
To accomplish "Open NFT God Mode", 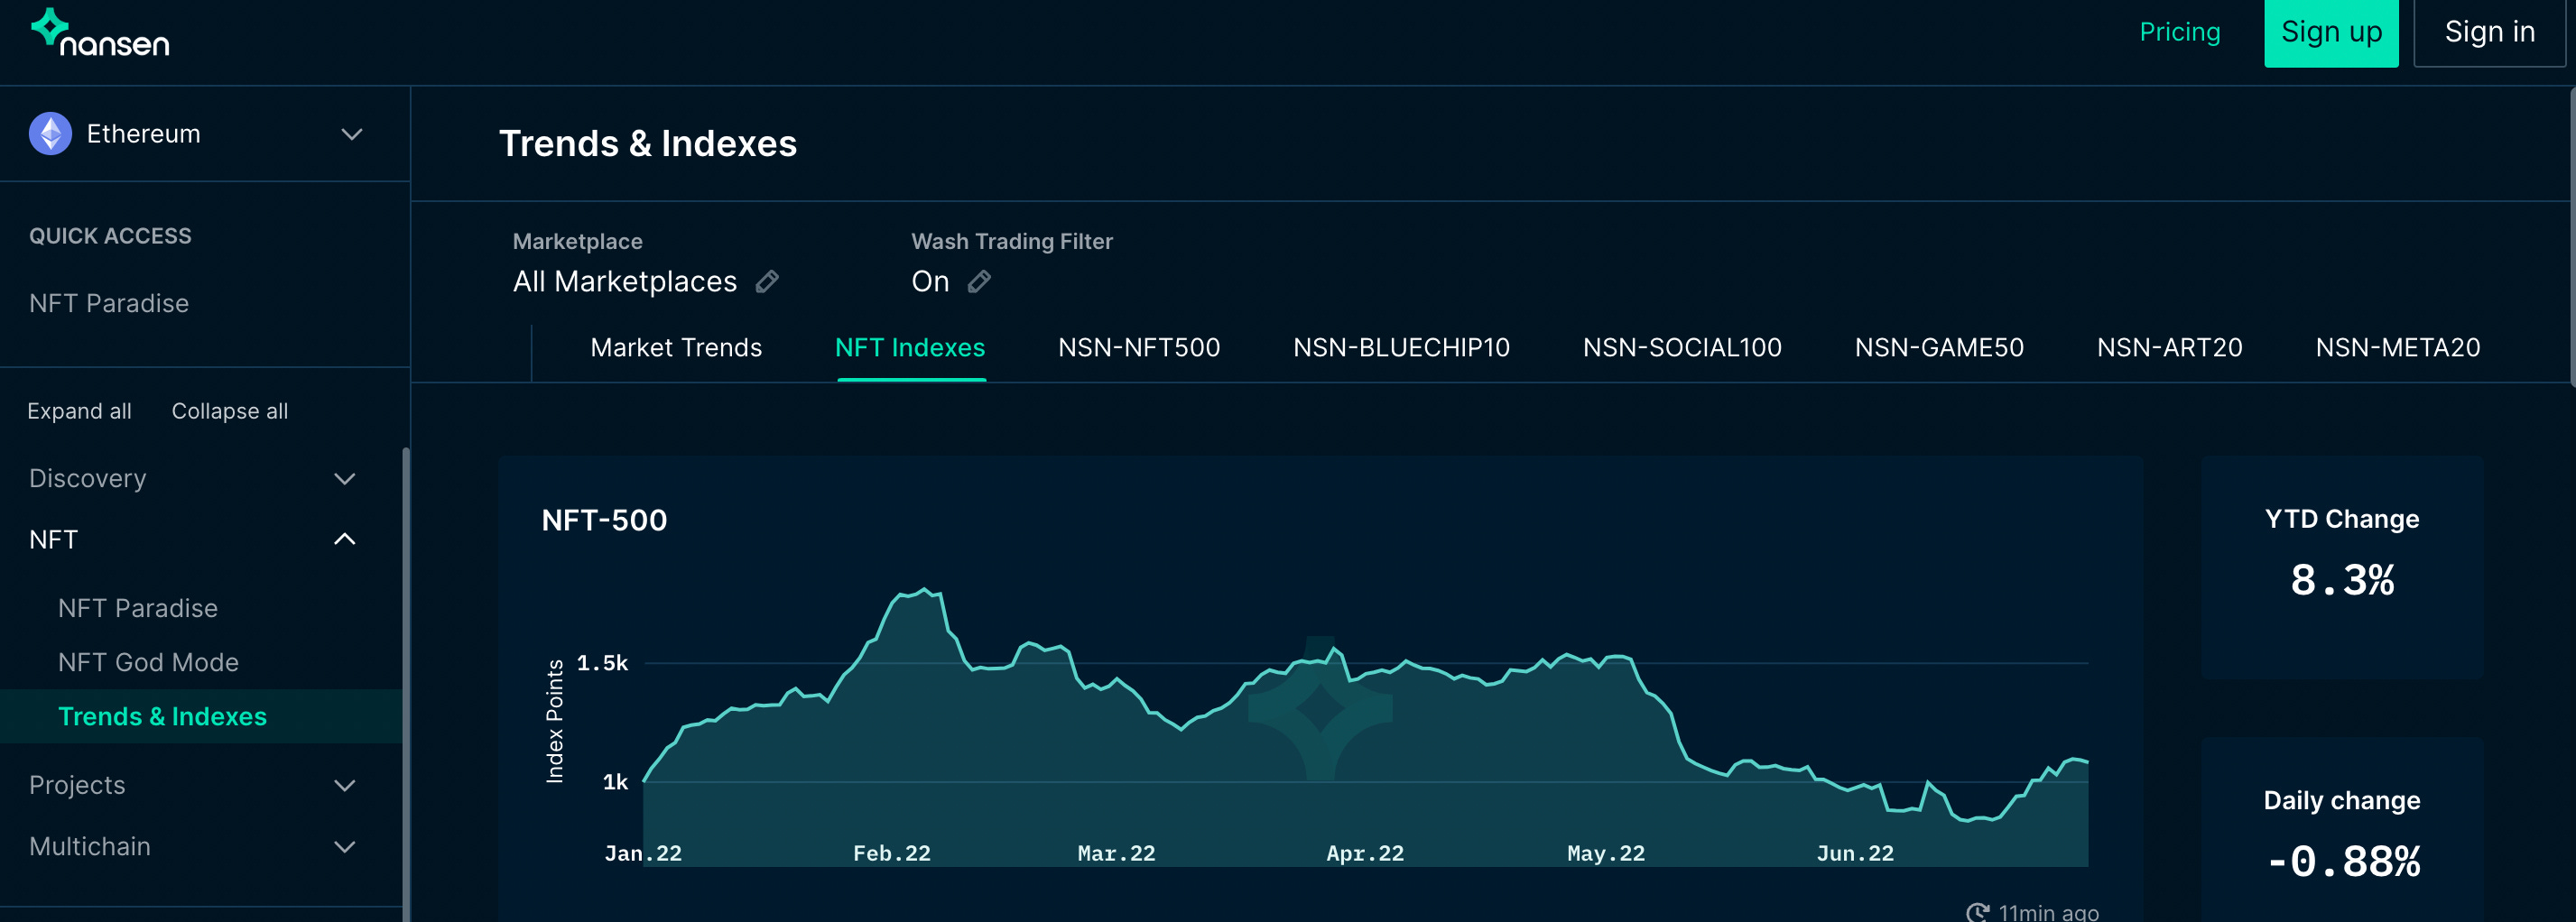I will tap(148, 663).
